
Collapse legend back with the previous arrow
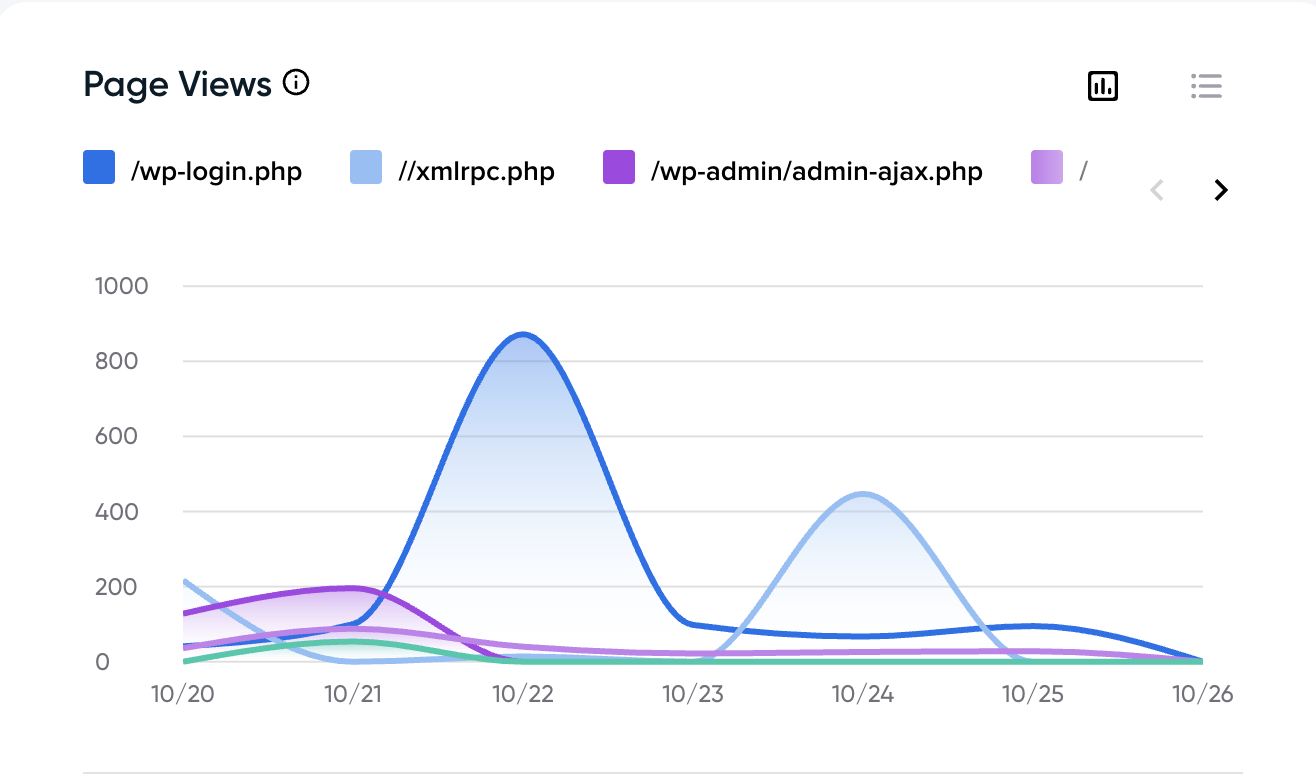[x=1156, y=190]
